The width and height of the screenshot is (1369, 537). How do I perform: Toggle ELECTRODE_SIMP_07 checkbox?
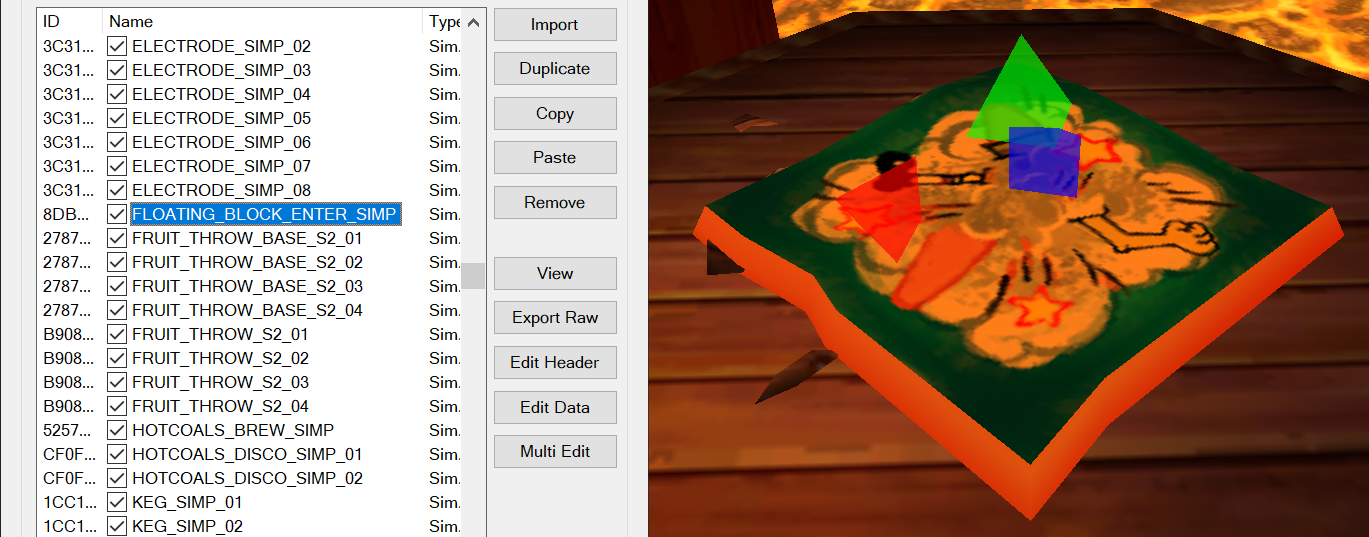click(x=117, y=166)
